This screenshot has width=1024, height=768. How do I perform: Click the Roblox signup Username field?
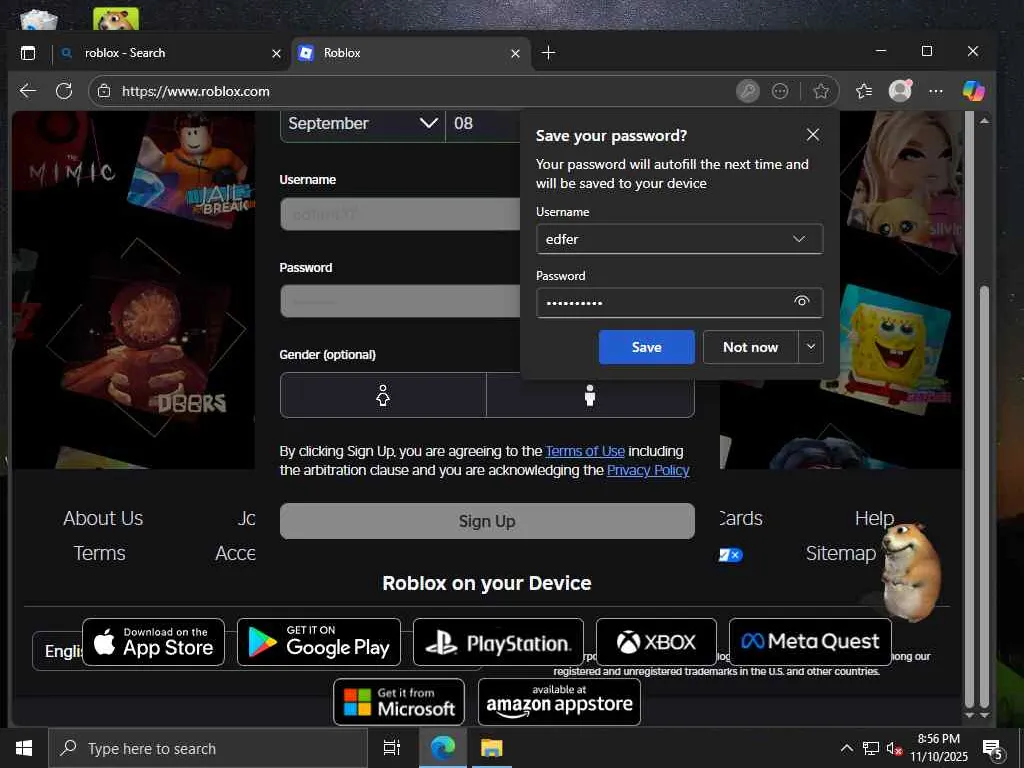pos(400,214)
